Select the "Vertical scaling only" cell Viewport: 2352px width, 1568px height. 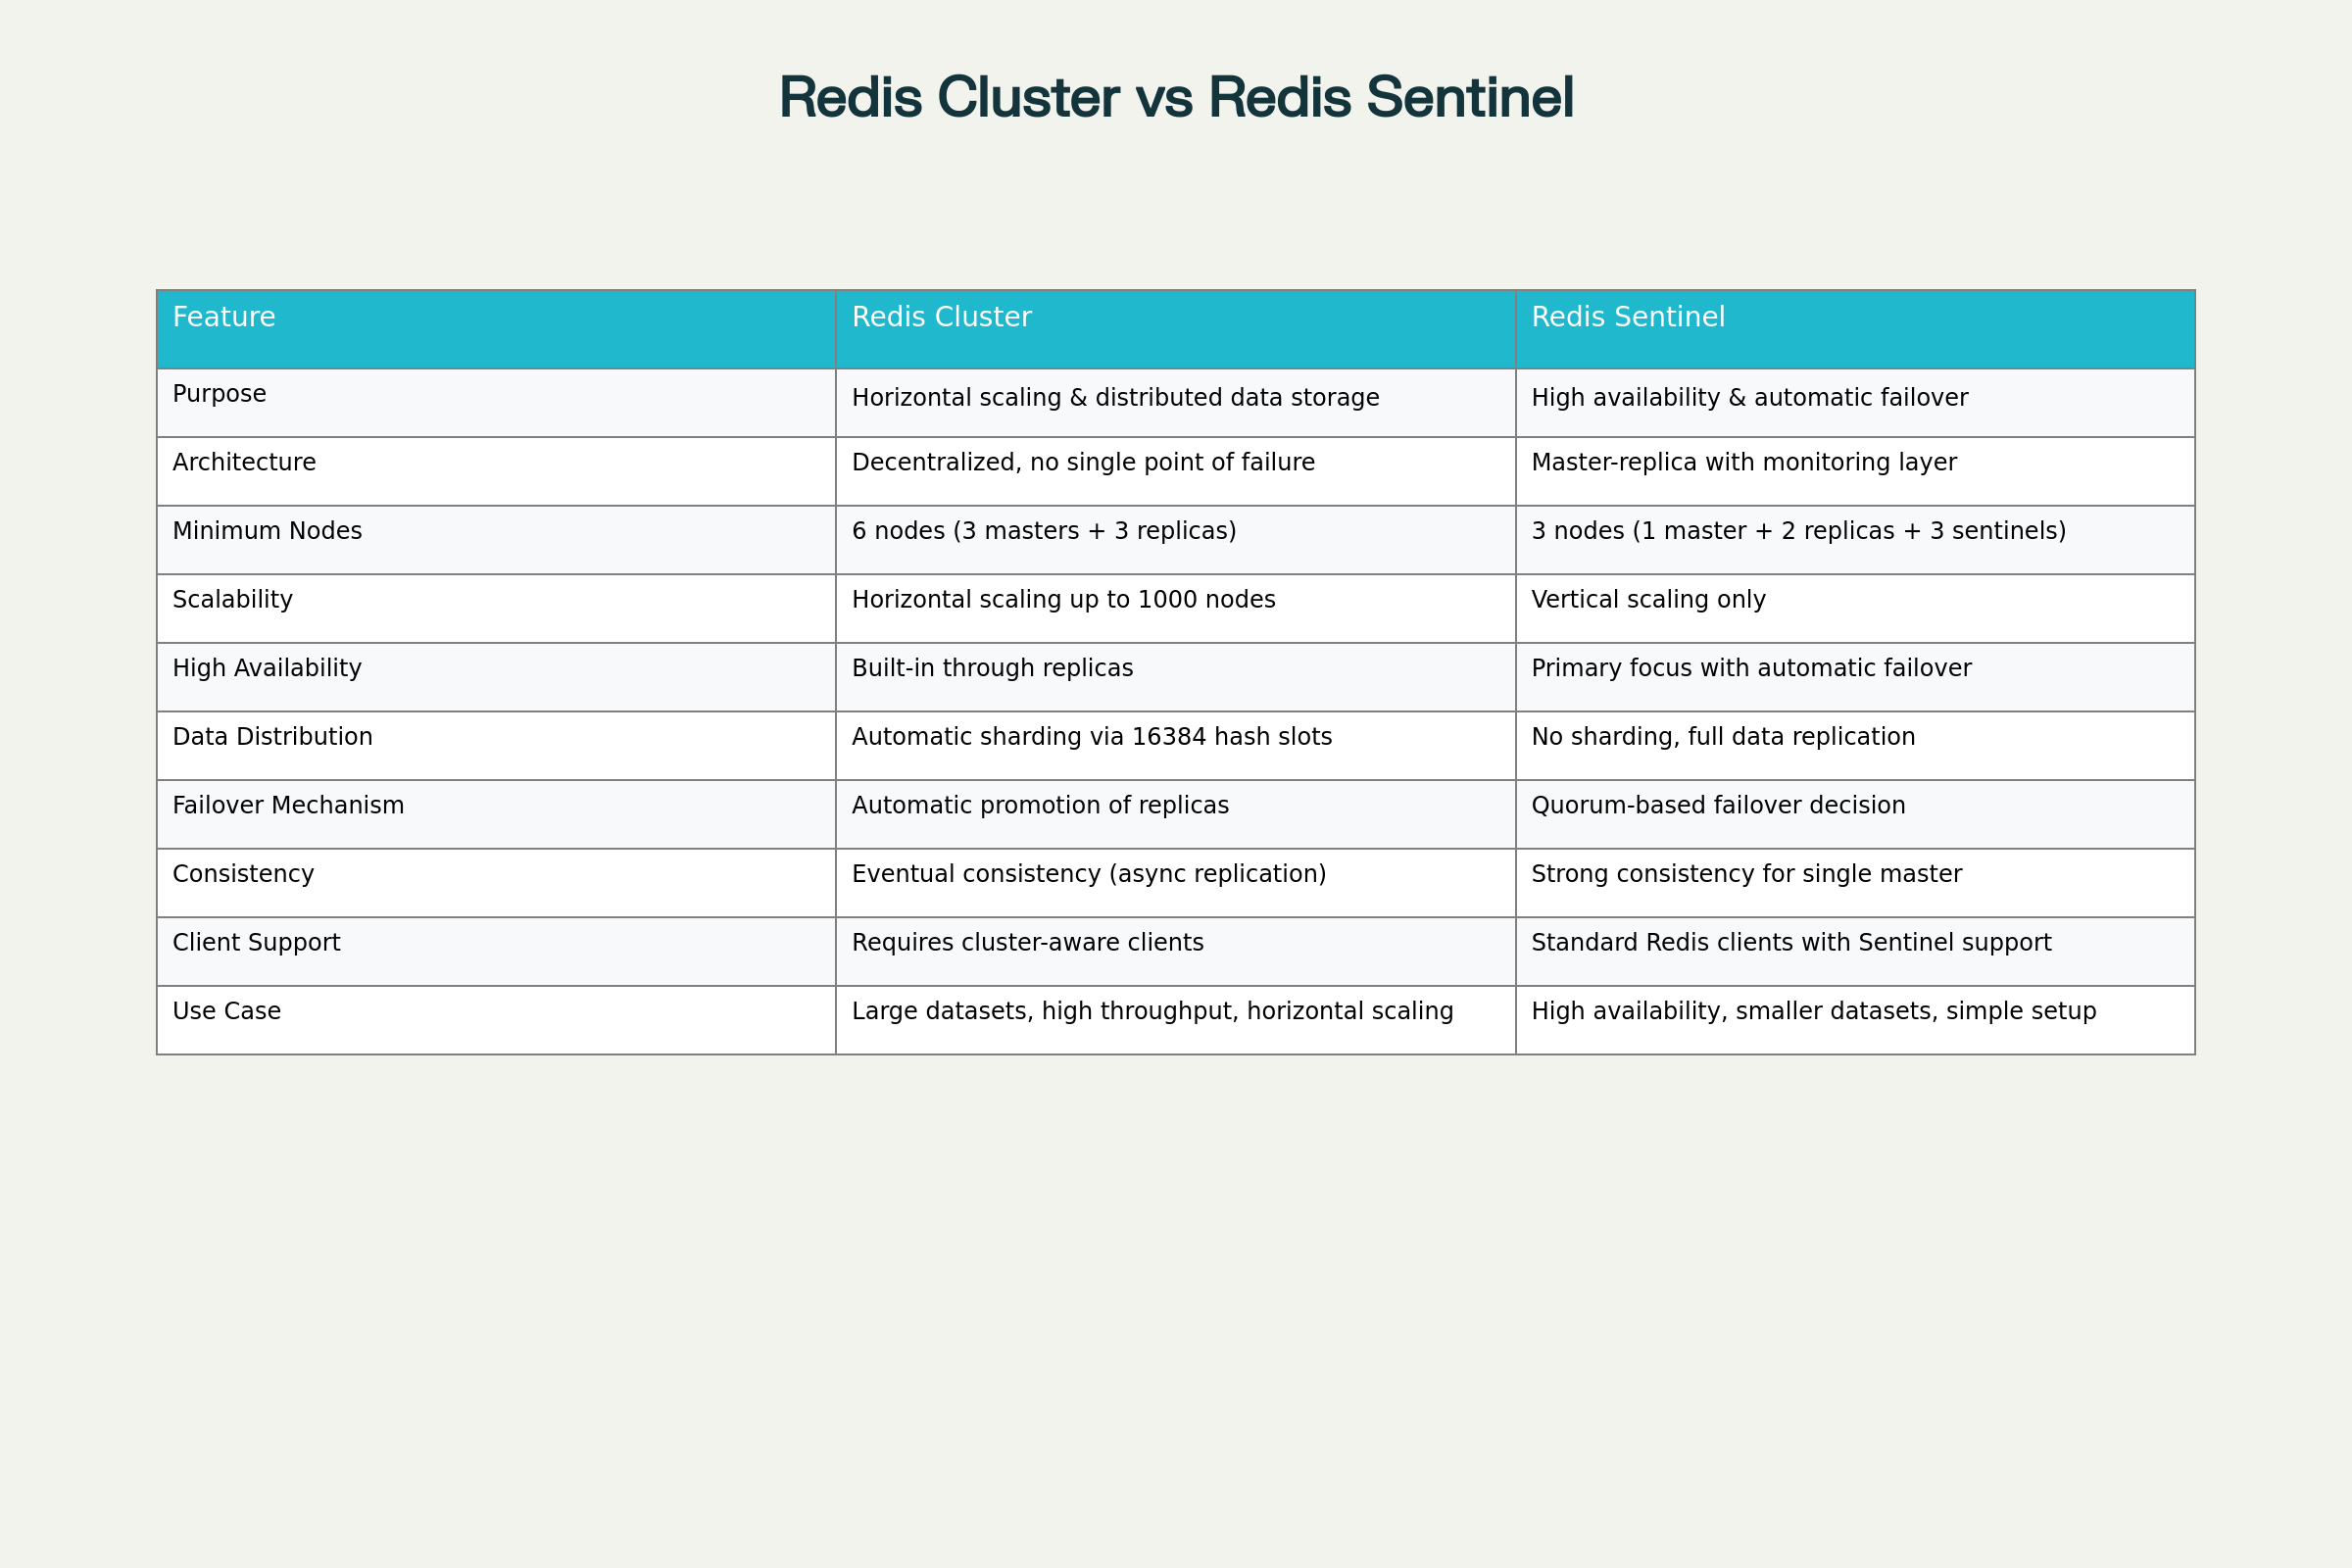click(1648, 600)
